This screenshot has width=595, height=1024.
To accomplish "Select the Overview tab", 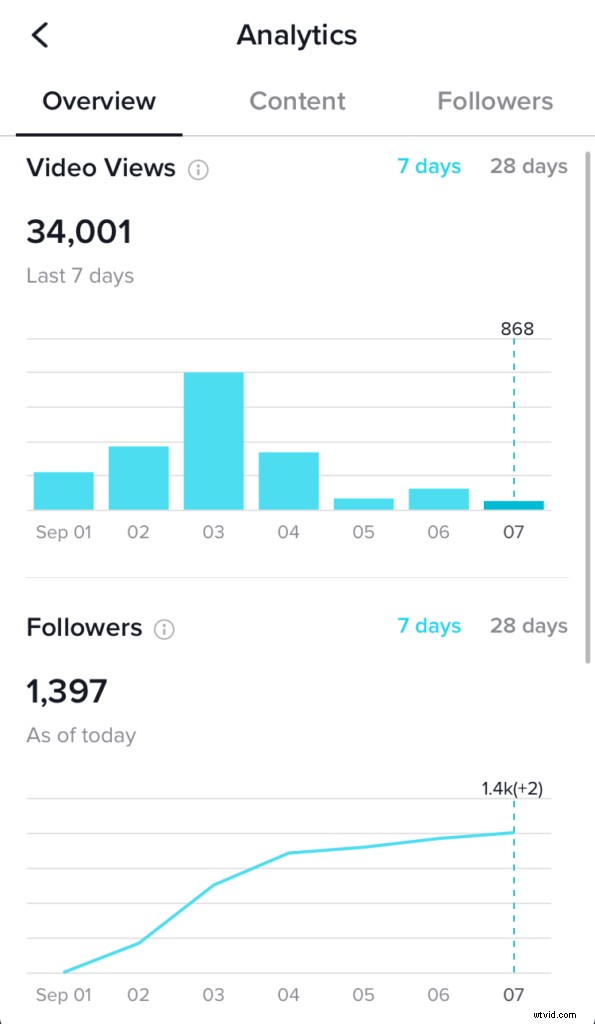I will (98, 100).
